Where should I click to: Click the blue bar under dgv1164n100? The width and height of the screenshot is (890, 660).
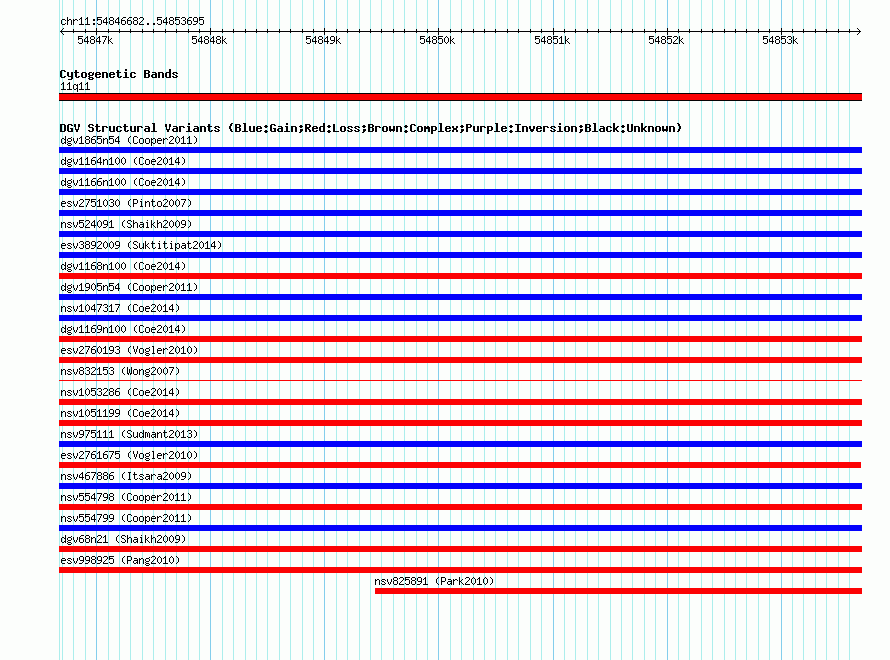tap(460, 171)
